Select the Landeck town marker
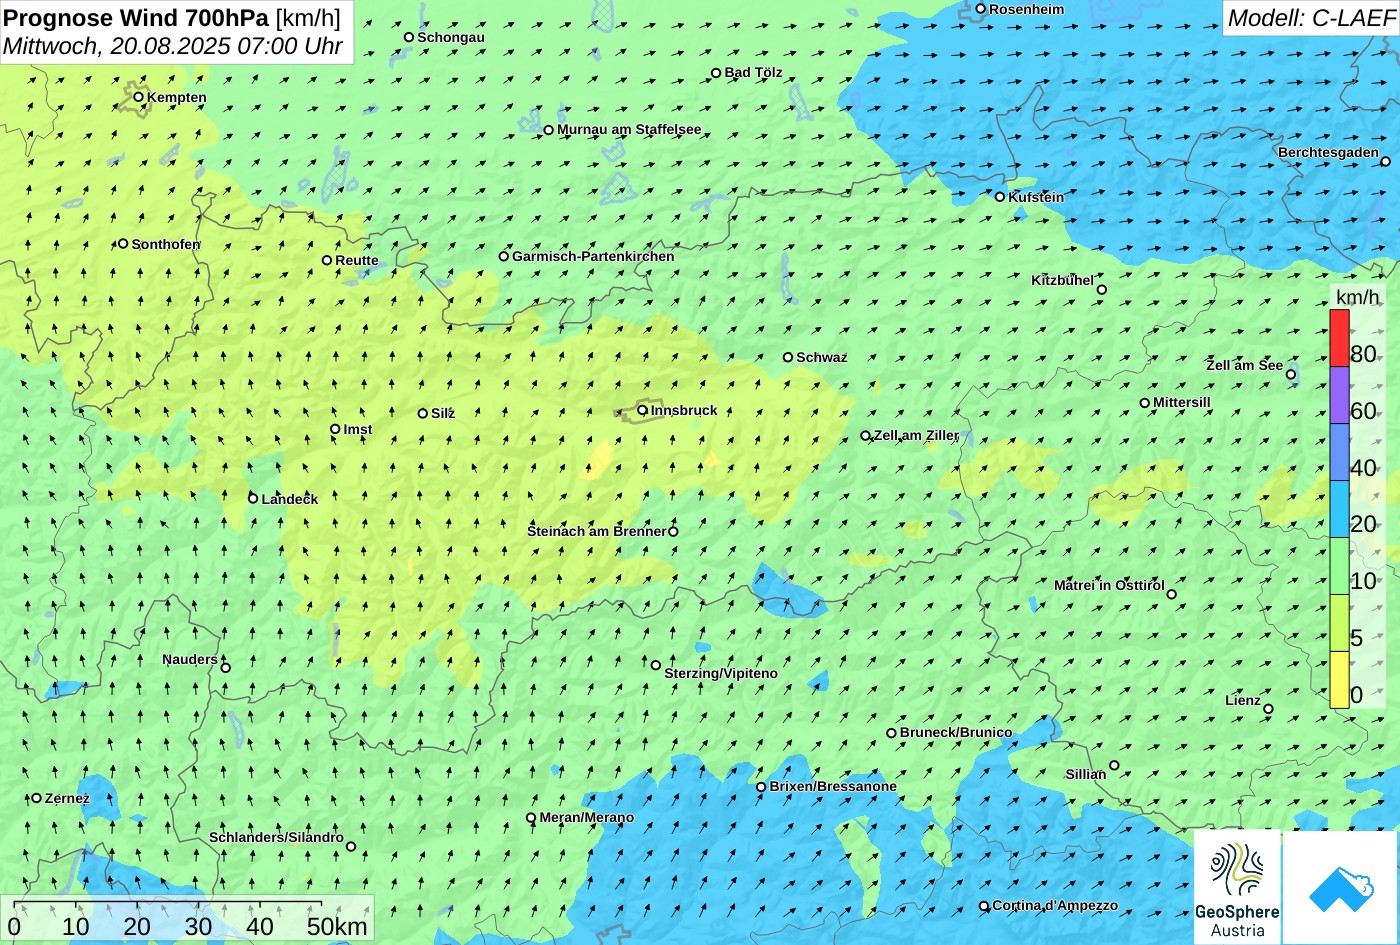 point(253,498)
